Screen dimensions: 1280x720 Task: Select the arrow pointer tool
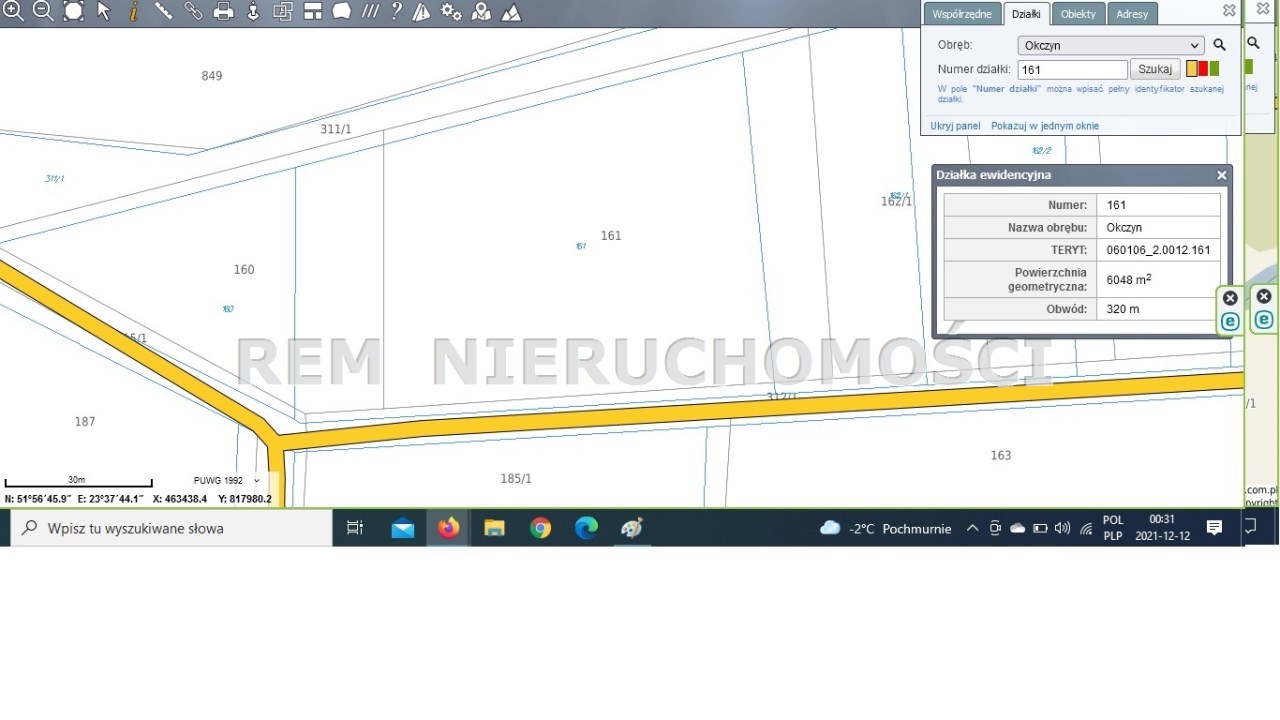coord(104,11)
